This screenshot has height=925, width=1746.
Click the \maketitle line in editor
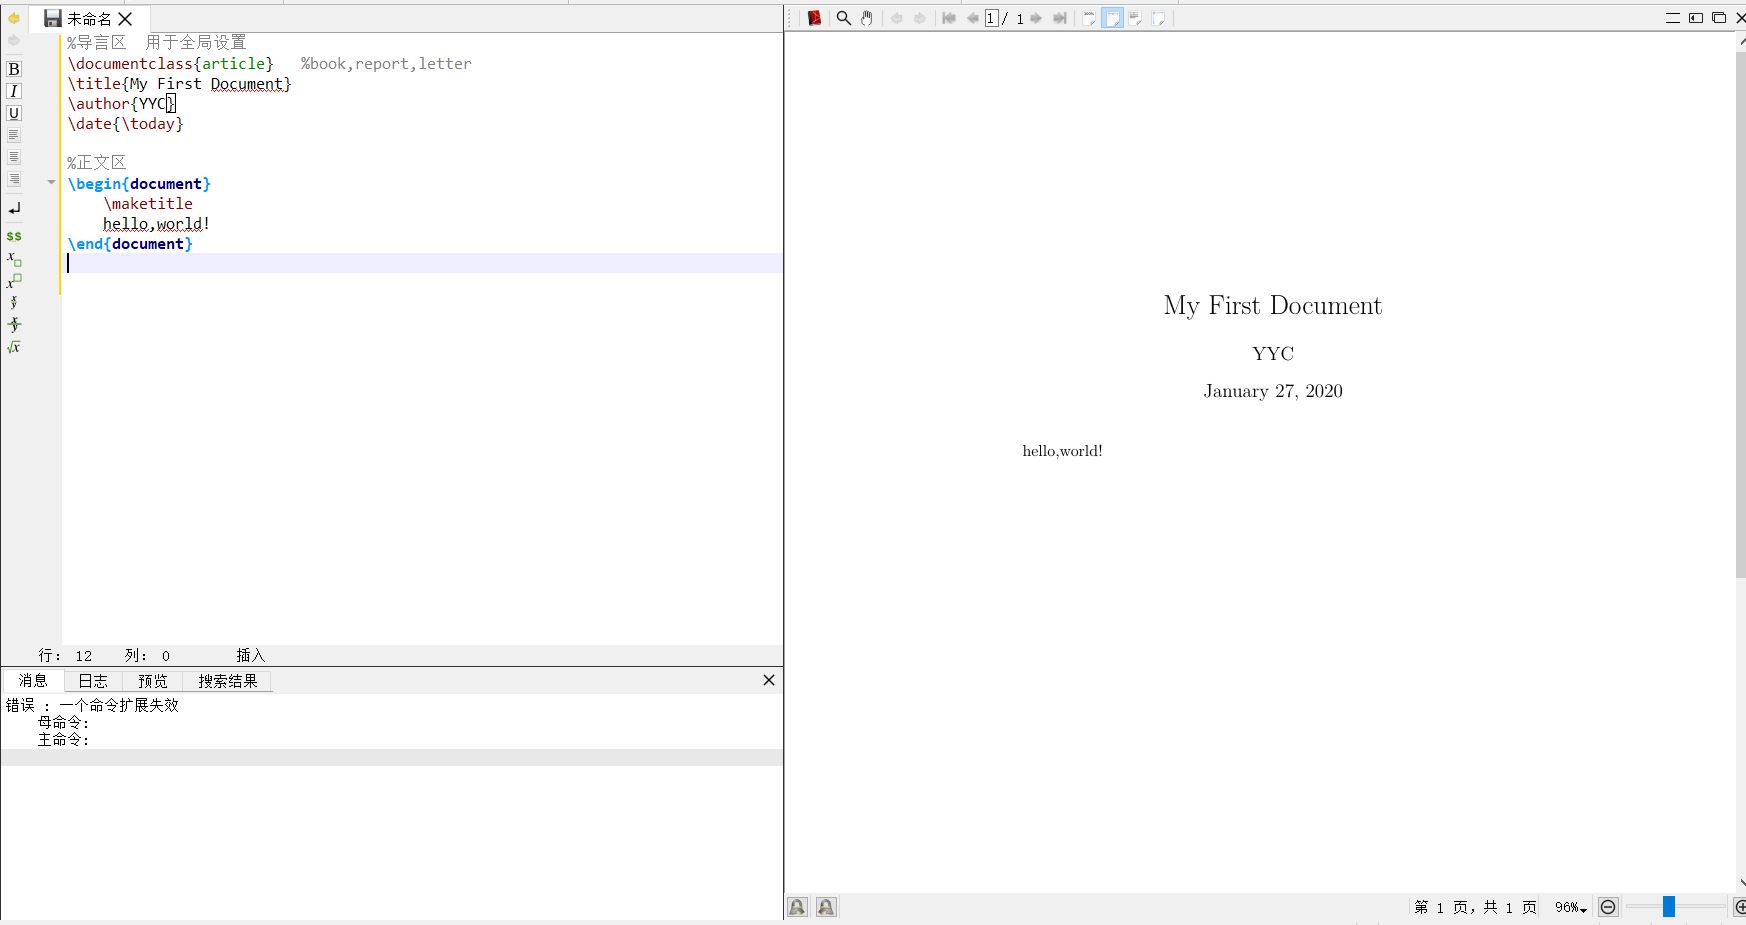(x=148, y=204)
